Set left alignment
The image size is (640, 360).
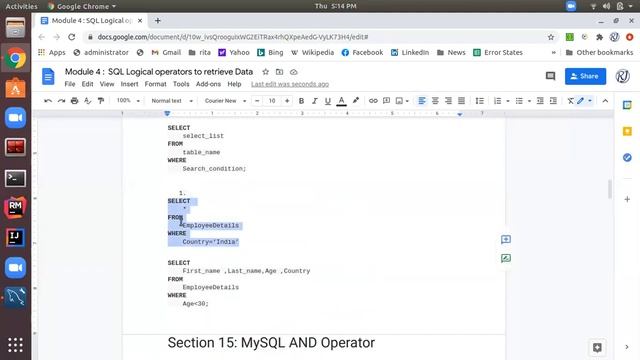pyautogui.click(x=422, y=101)
